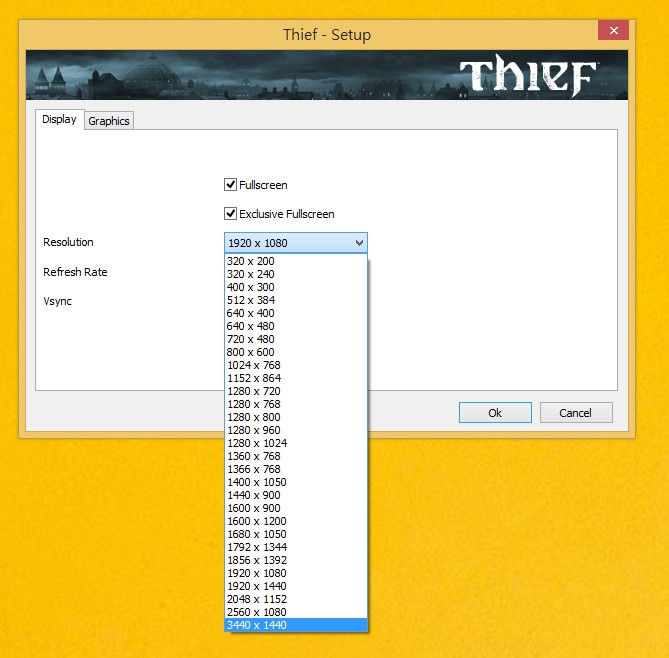The height and width of the screenshot is (658, 669).
Task: Close the Thief Setup window
Action: [x=613, y=30]
